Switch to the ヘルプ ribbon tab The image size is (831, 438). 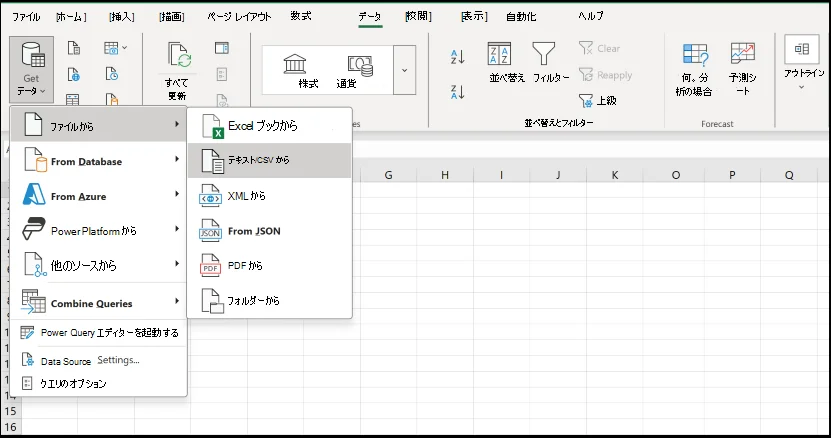(x=591, y=16)
